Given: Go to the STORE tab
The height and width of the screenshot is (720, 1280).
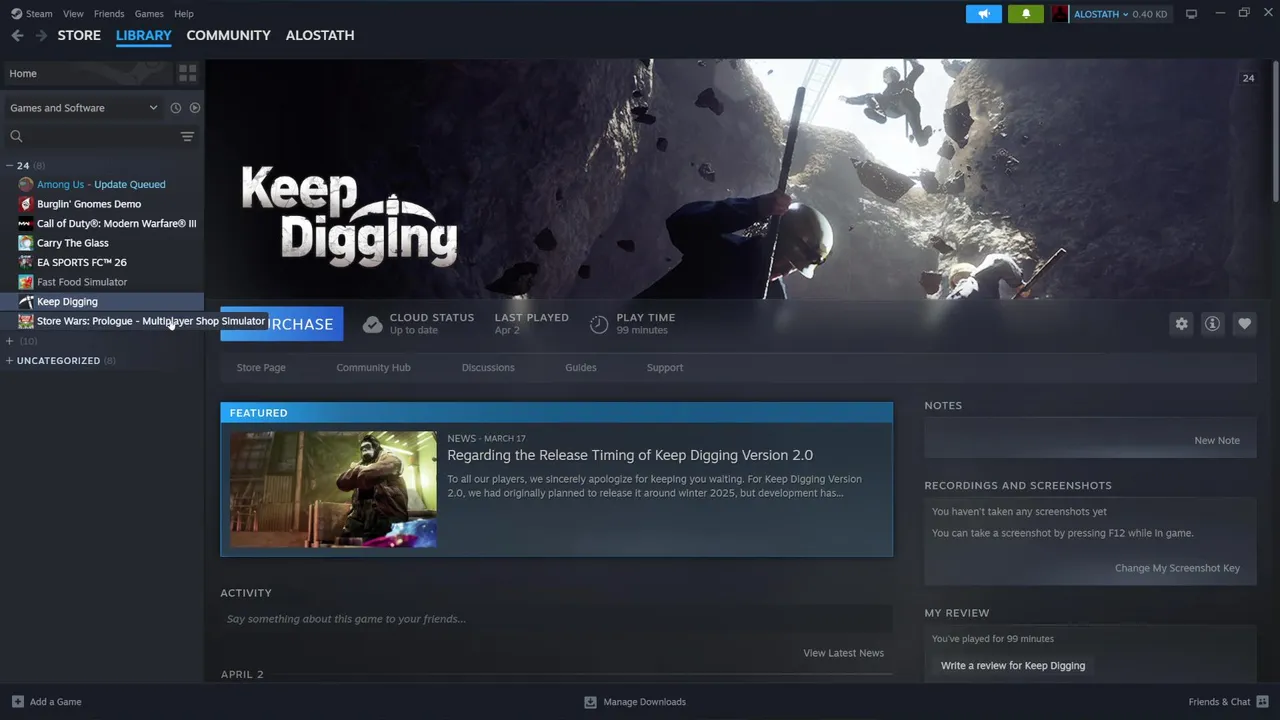Looking at the screenshot, I should coord(79,35).
